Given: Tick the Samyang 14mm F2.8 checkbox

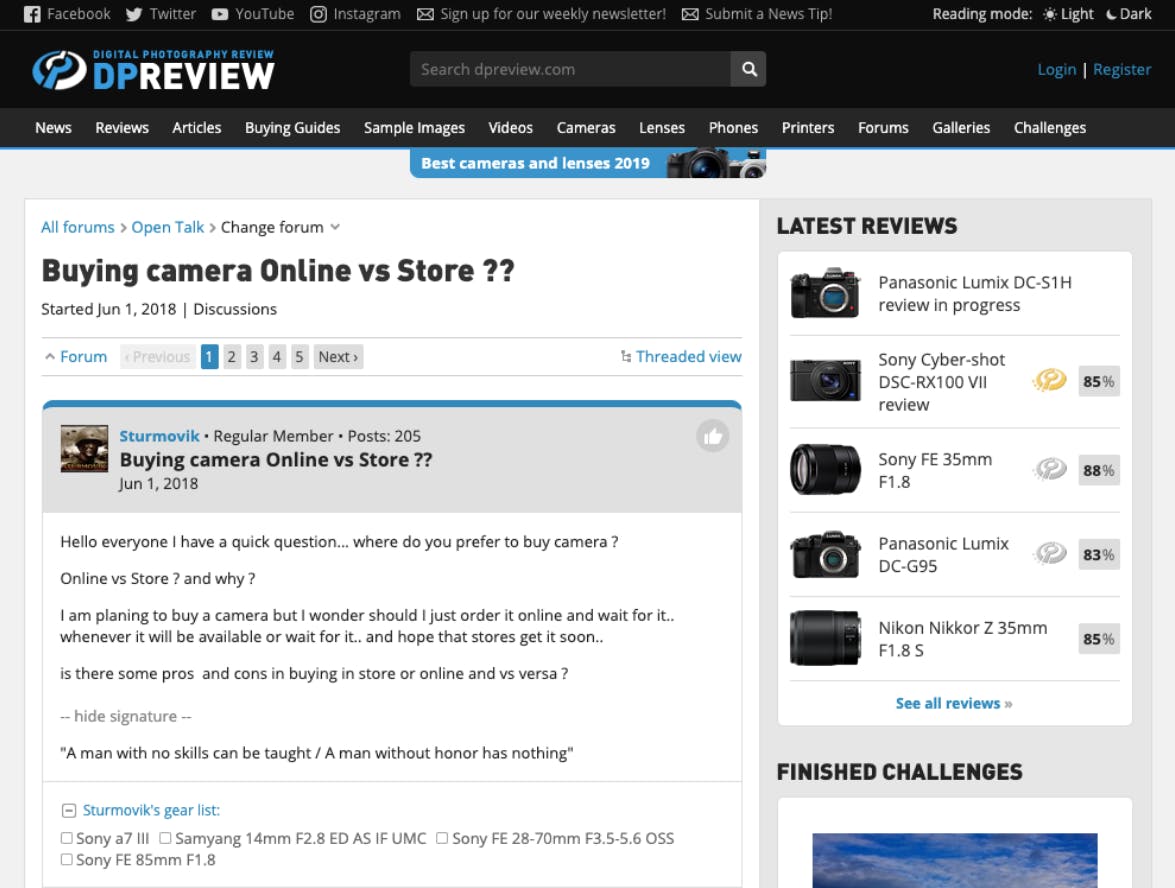Looking at the screenshot, I should [166, 838].
